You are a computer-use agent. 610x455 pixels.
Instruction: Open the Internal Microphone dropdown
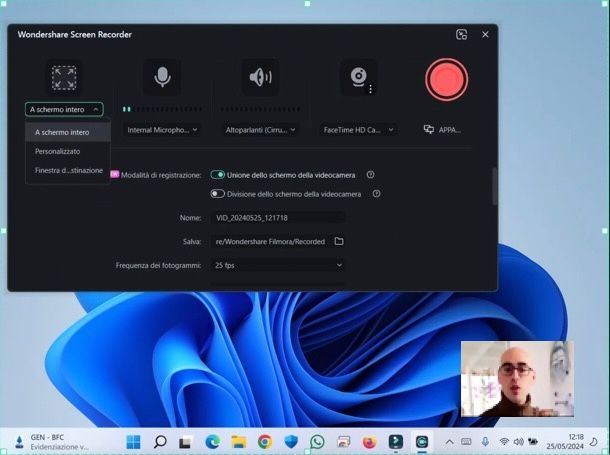point(162,130)
